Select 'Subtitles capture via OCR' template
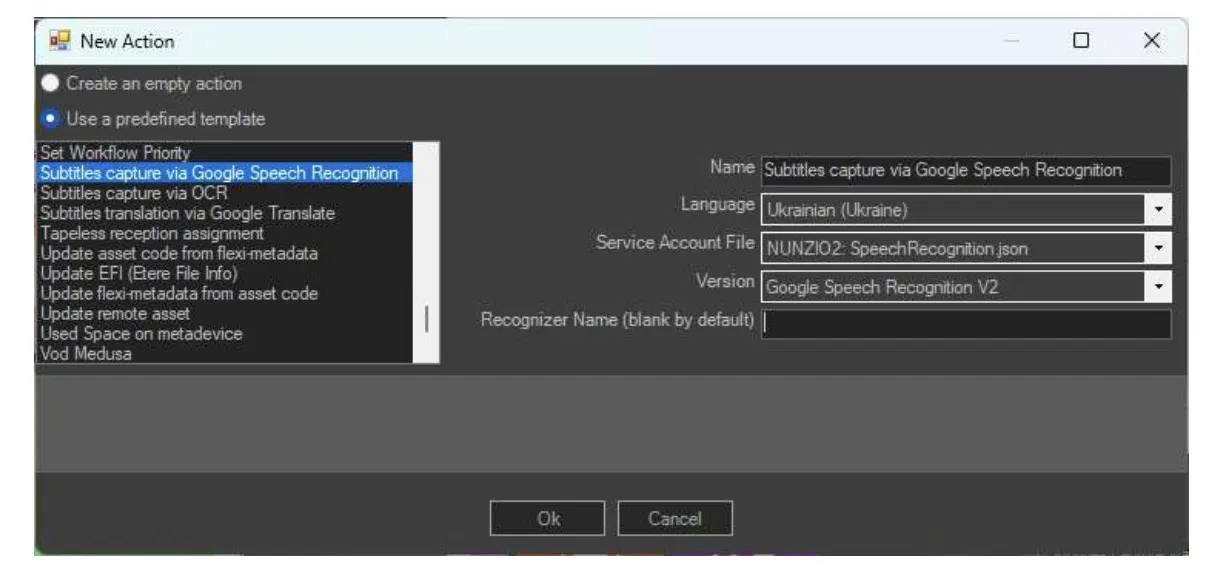 [134, 193]
